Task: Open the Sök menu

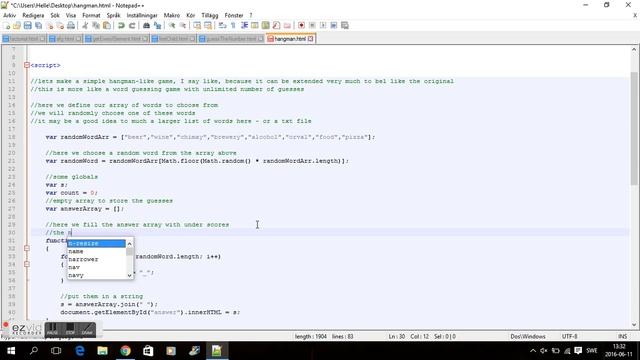Action: pos(55,16)
